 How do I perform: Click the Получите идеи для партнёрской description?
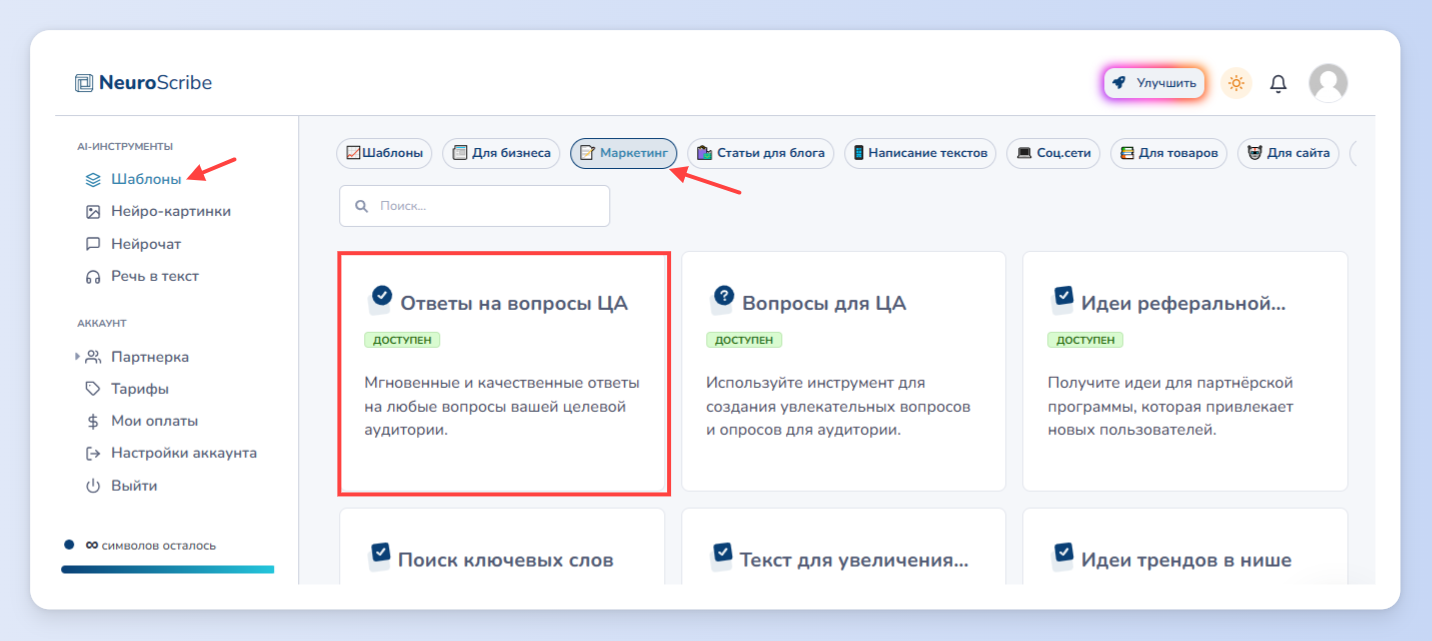point(1171,406)
